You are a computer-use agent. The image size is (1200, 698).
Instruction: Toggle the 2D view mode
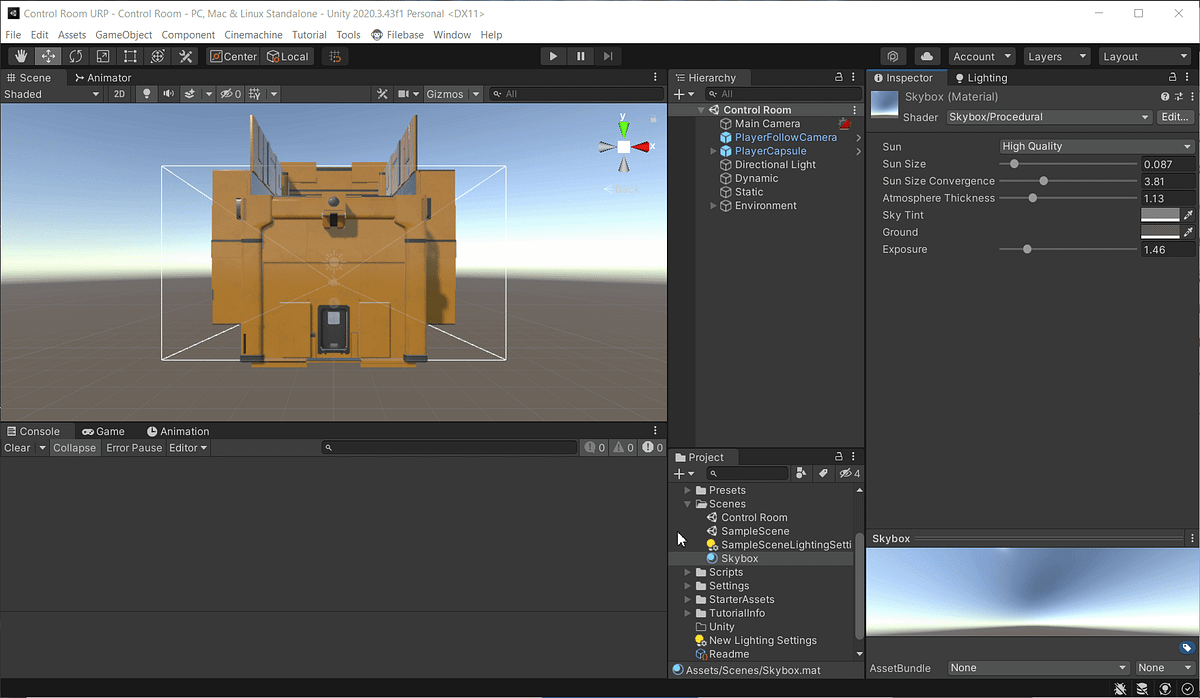tap(119, 93)
